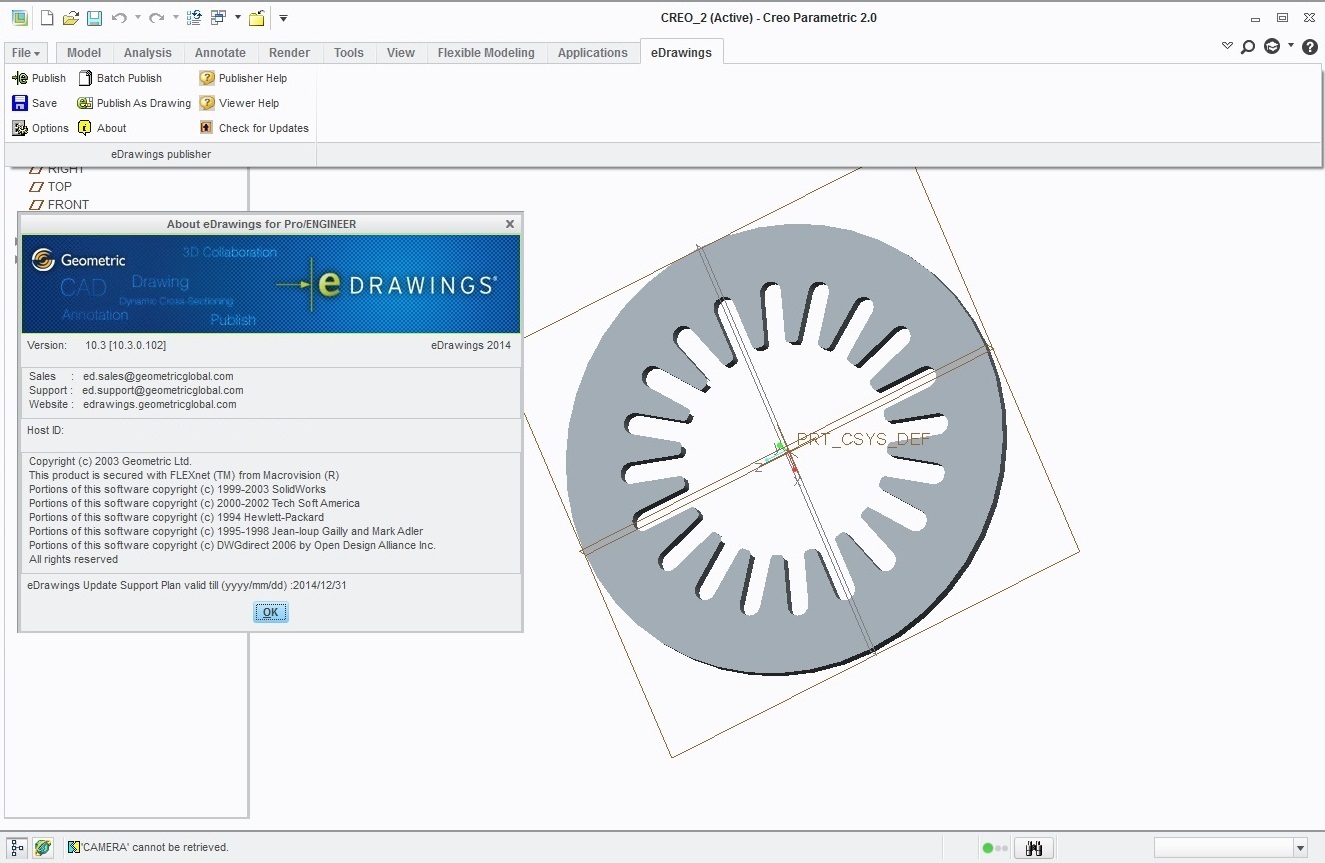The image size is (1325, 863).
Task: Undo the last action
Action: [119, 18]
